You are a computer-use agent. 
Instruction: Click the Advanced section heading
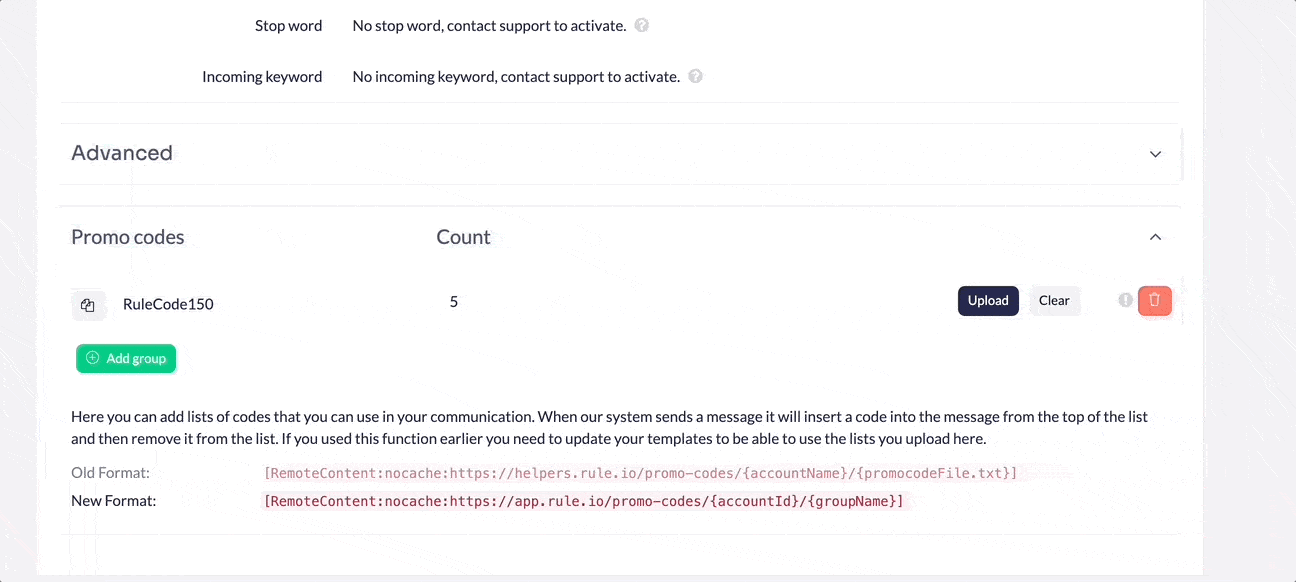[x=122, y=153]
